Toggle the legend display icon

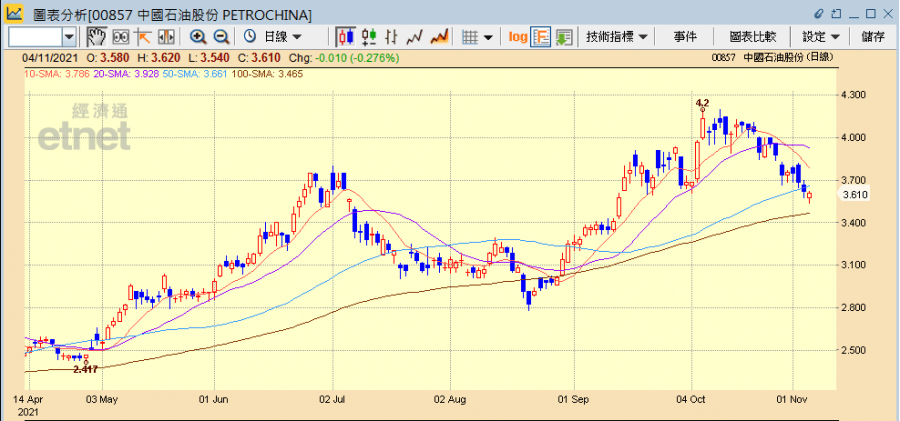pyautogui.click(x=541, y=37)
